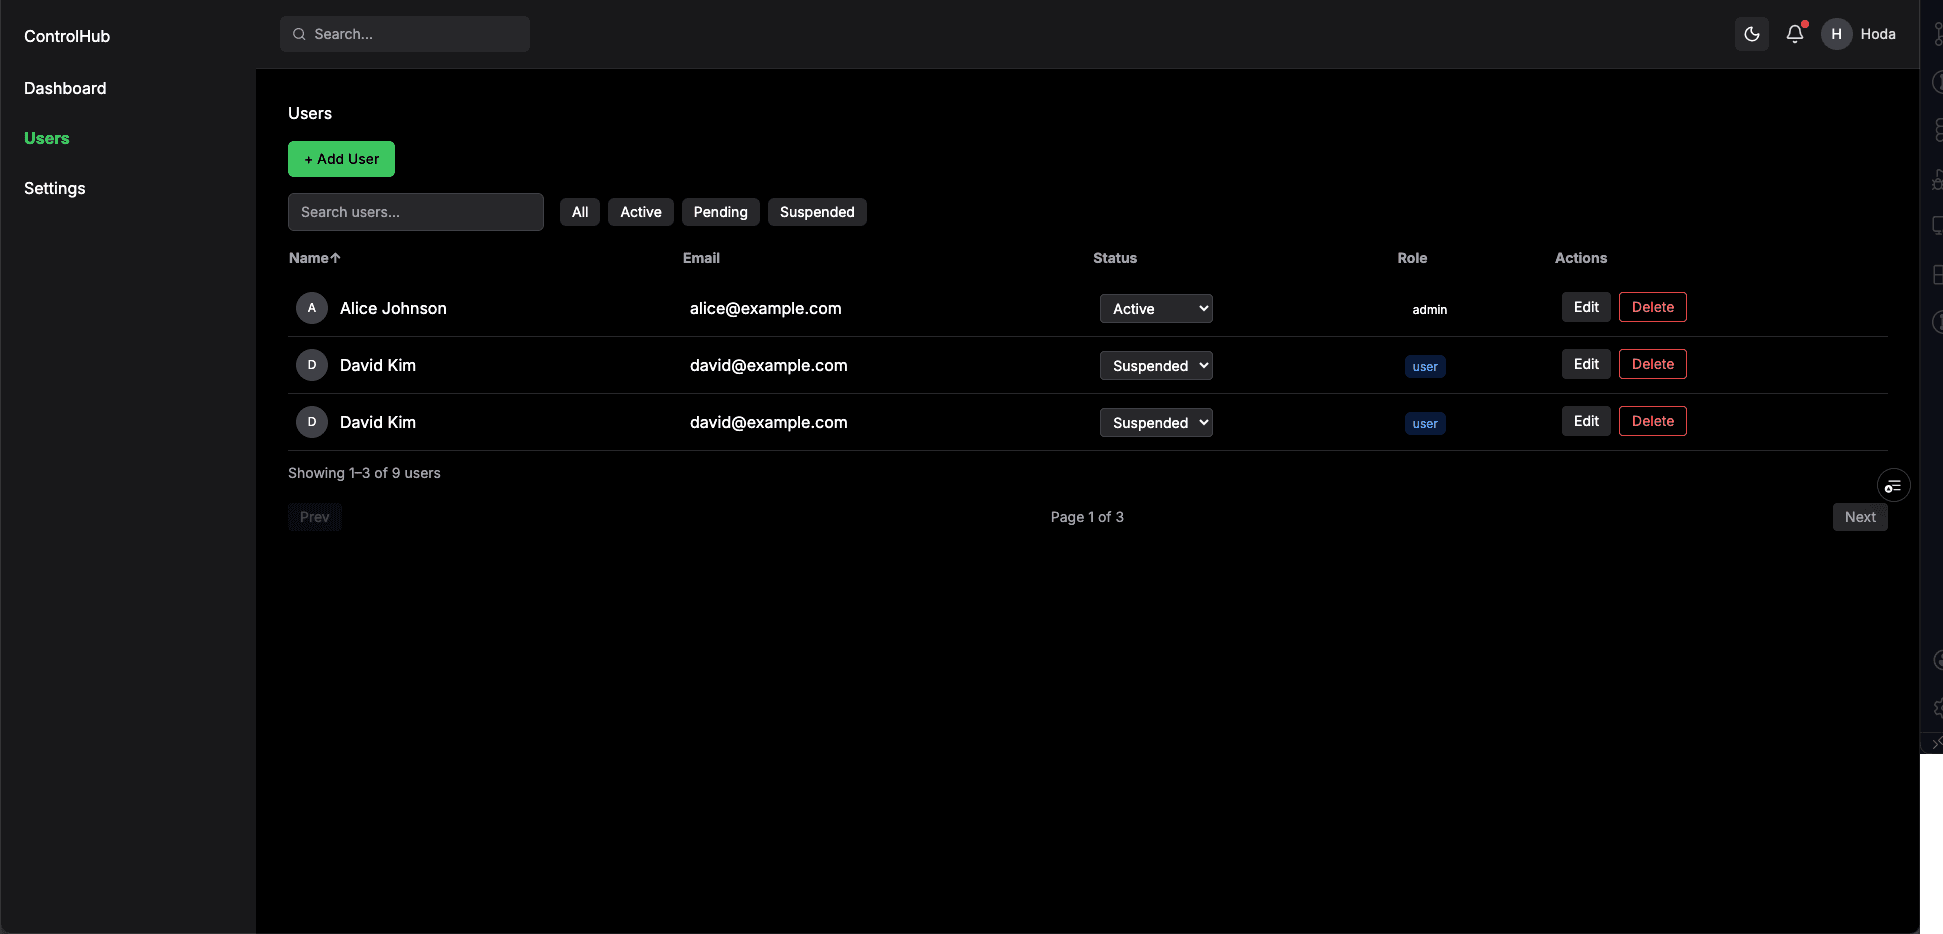Screen dimensions: 1943x934
Task: Toggle dark mode with the moon icon
Action: pos(1752,34)
